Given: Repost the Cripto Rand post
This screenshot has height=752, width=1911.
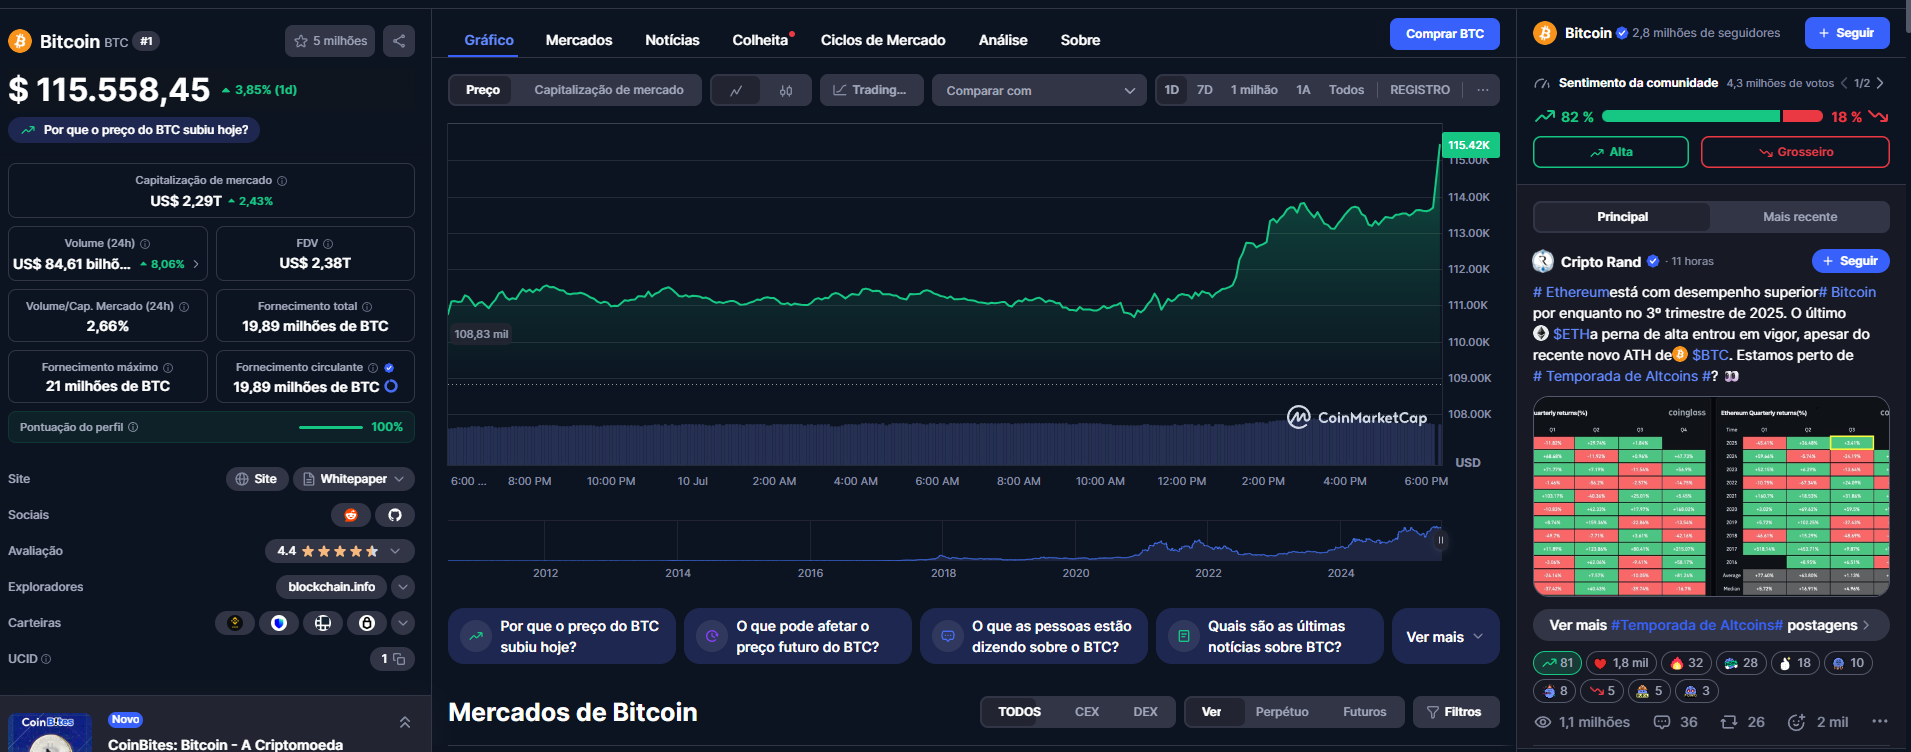Looking at the screenshot, I should pyautogui.click(x=1742, y=722).
